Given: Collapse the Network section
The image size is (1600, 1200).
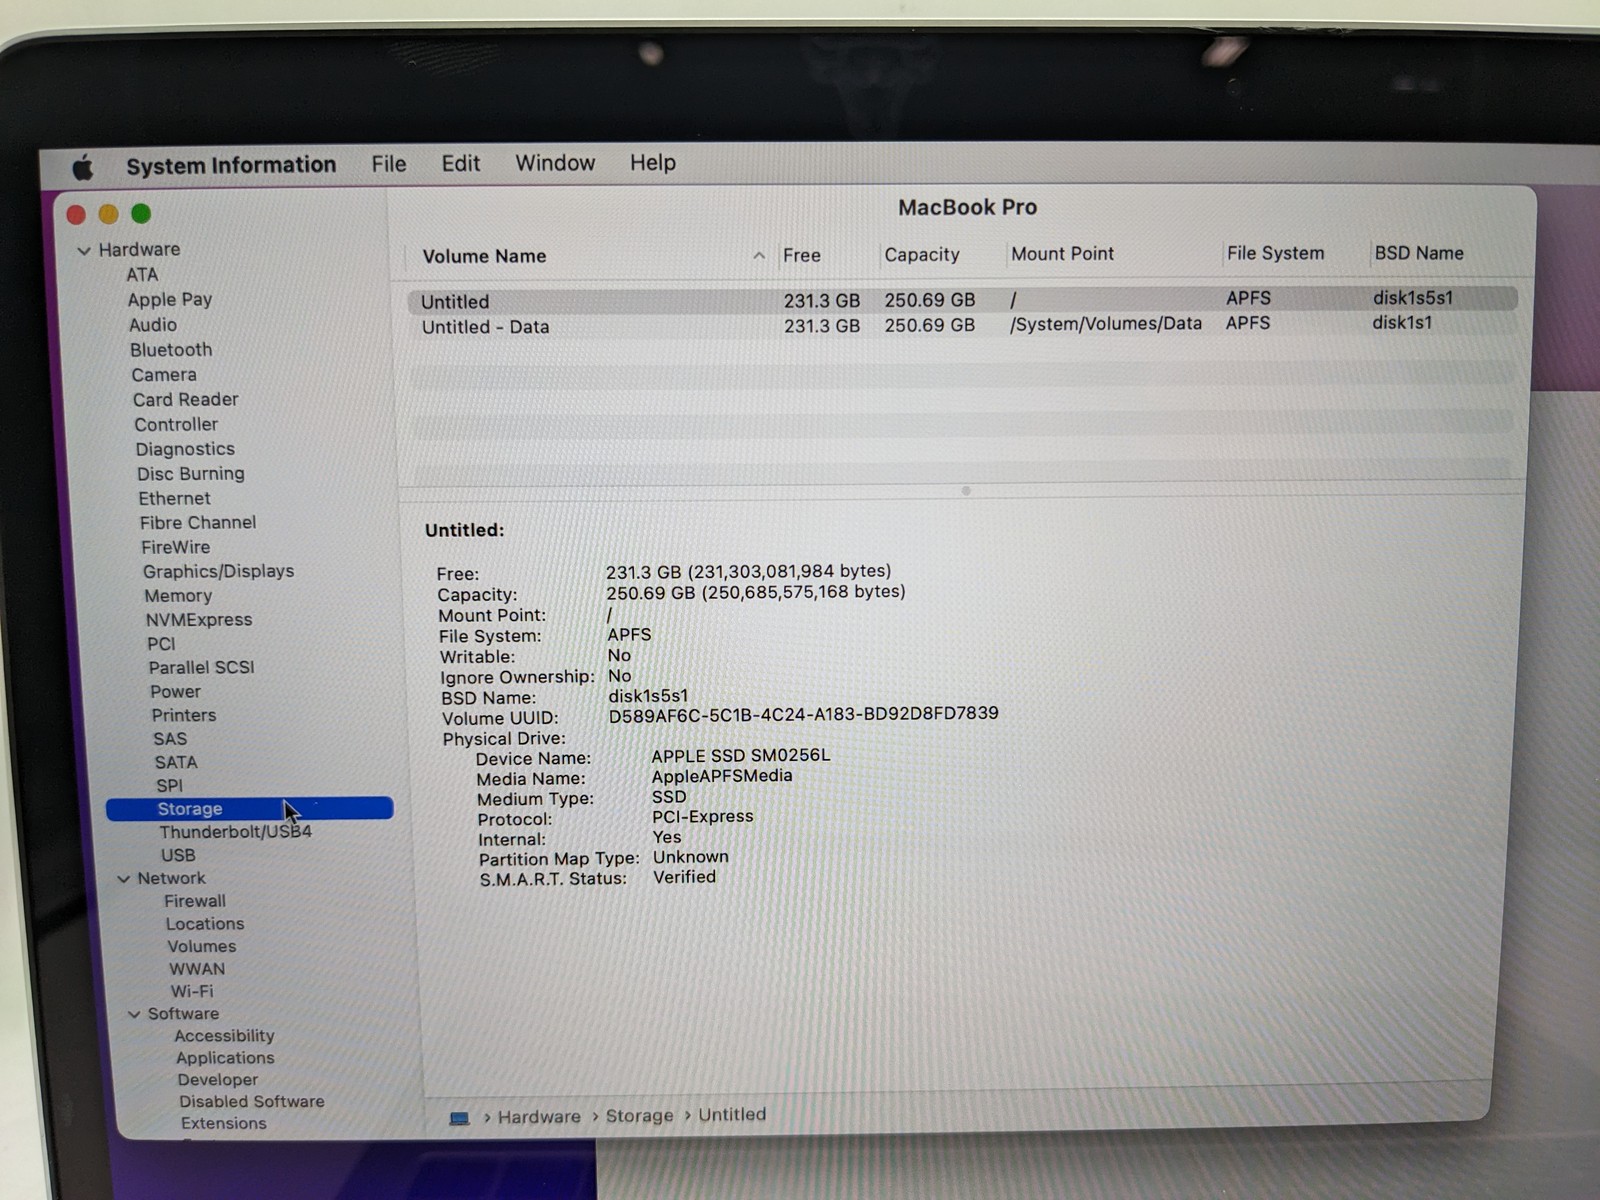Looking at the screenshot, I should [x=124, y=879].
